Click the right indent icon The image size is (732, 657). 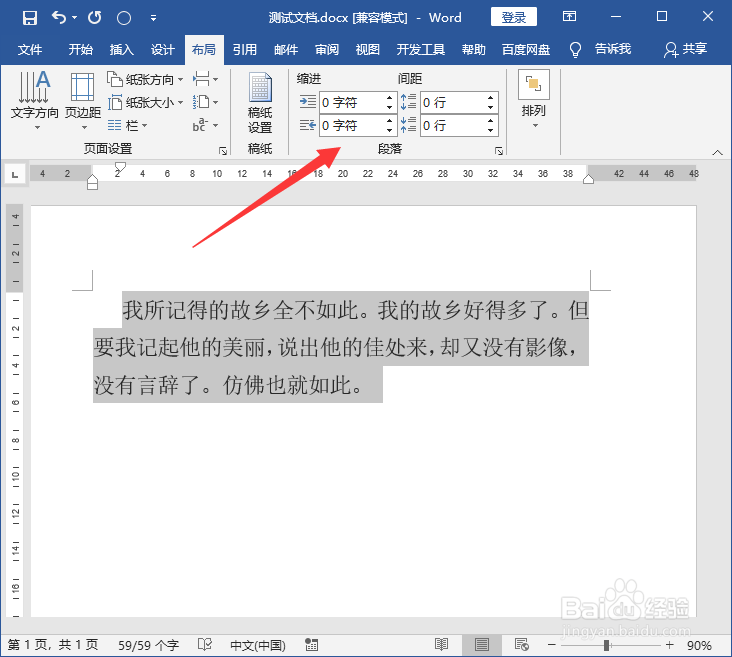coord(308,125)
